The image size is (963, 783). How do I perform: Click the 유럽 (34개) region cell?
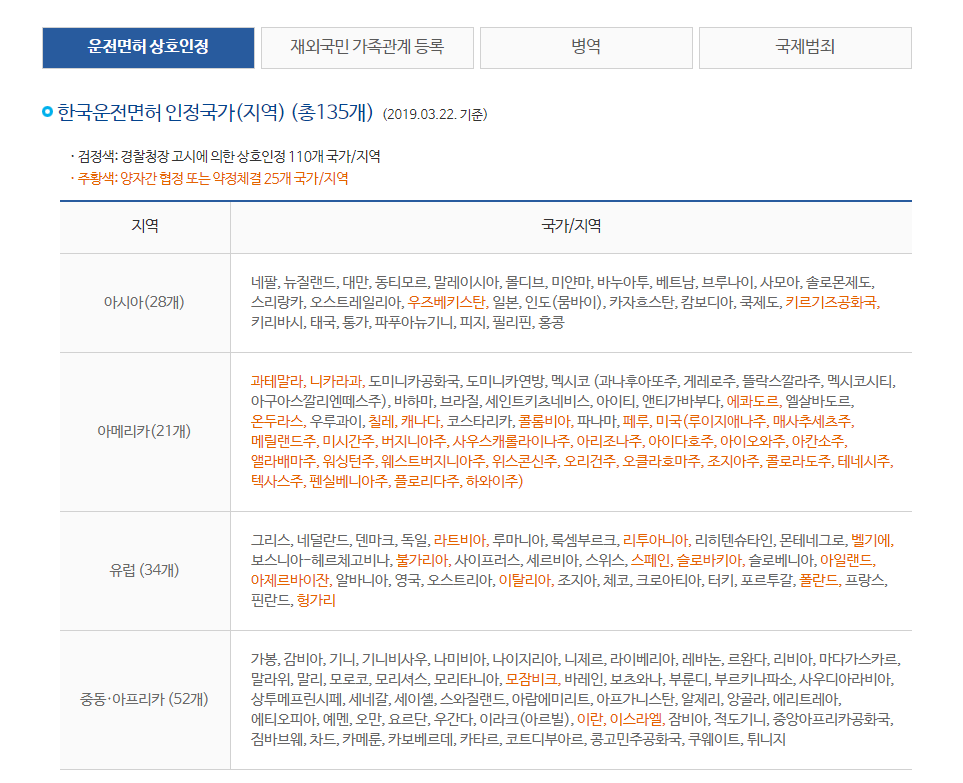[x=144, y=571]
